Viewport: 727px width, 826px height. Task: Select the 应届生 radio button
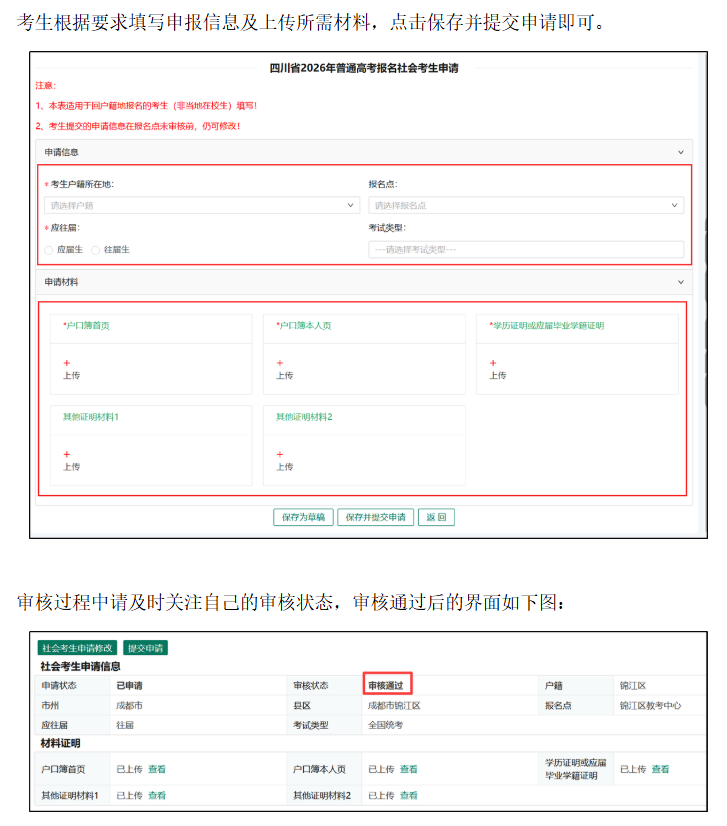pos(49,250)
